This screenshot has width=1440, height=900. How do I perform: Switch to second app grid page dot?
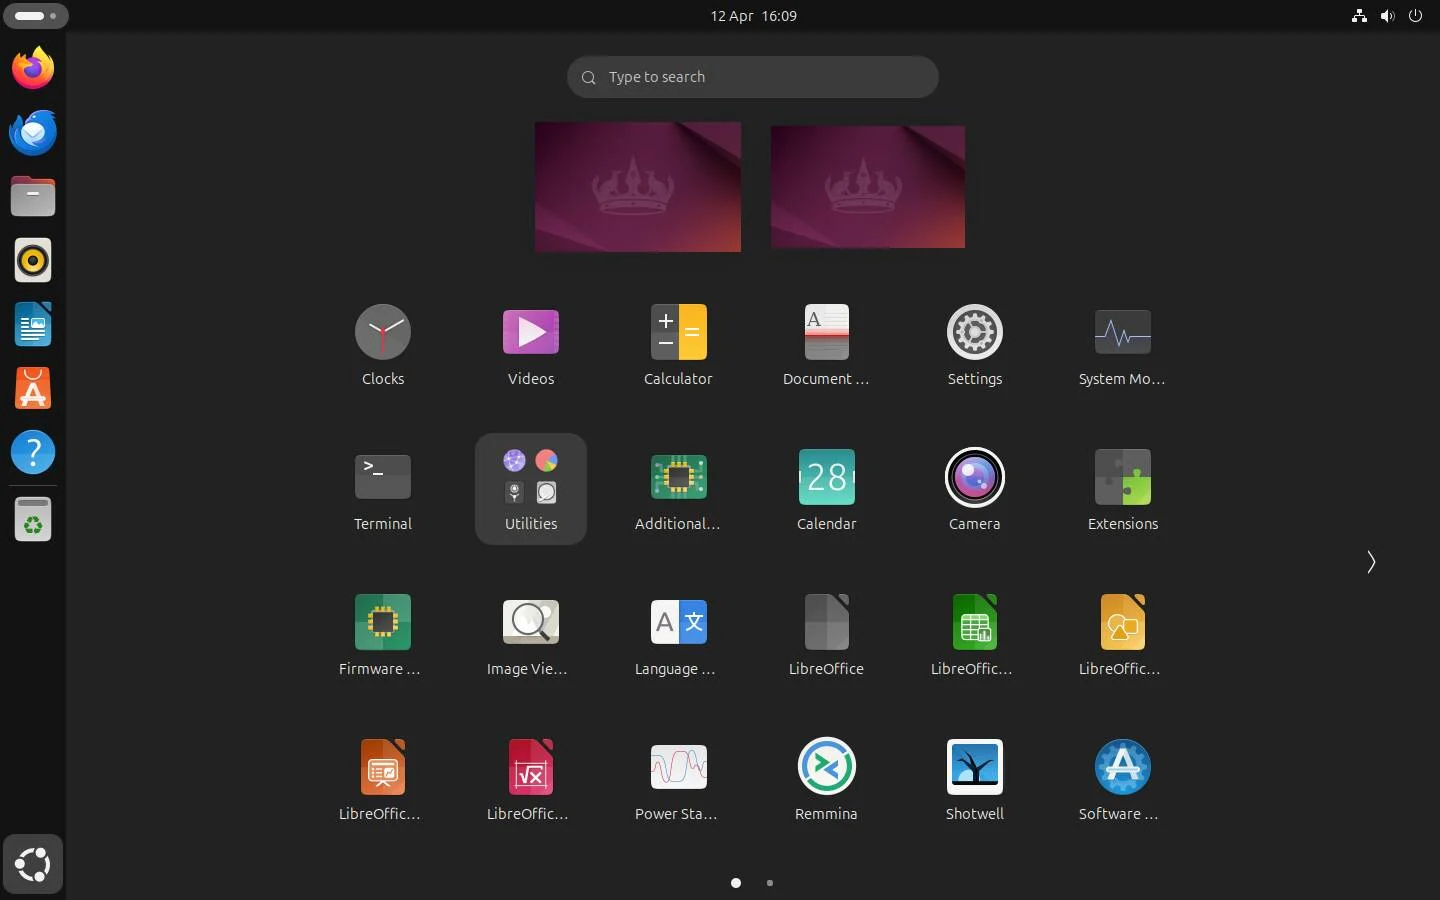[x=769, y=883]
